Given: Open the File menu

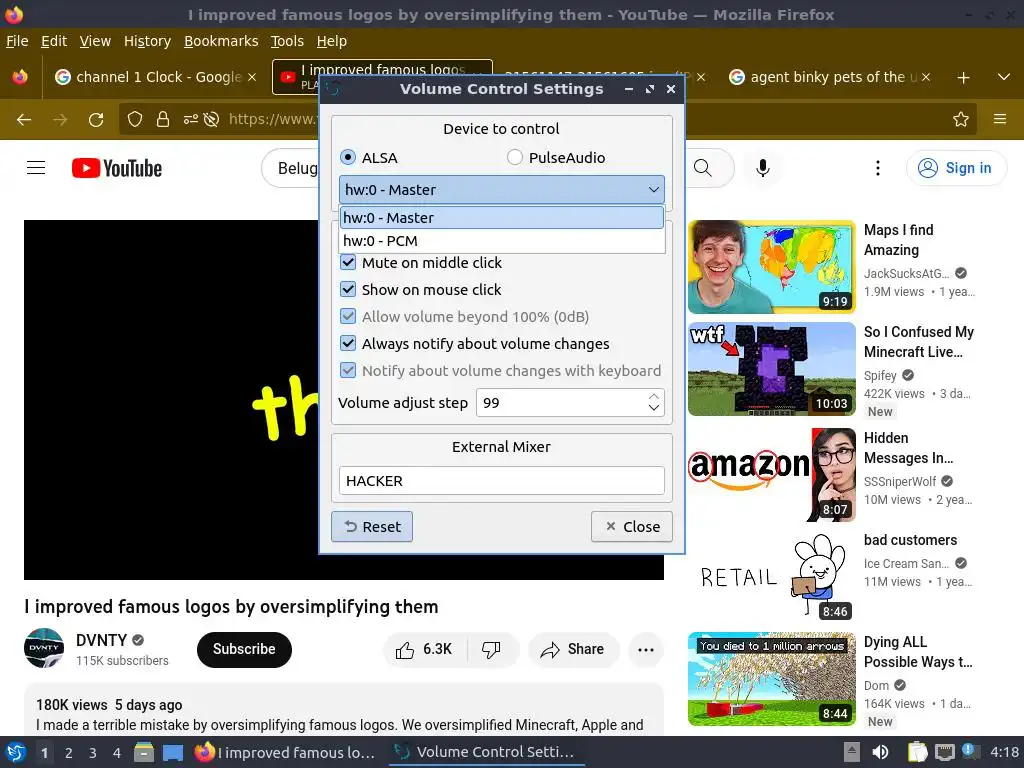Looking at the screenshot, I should point(17,41).
